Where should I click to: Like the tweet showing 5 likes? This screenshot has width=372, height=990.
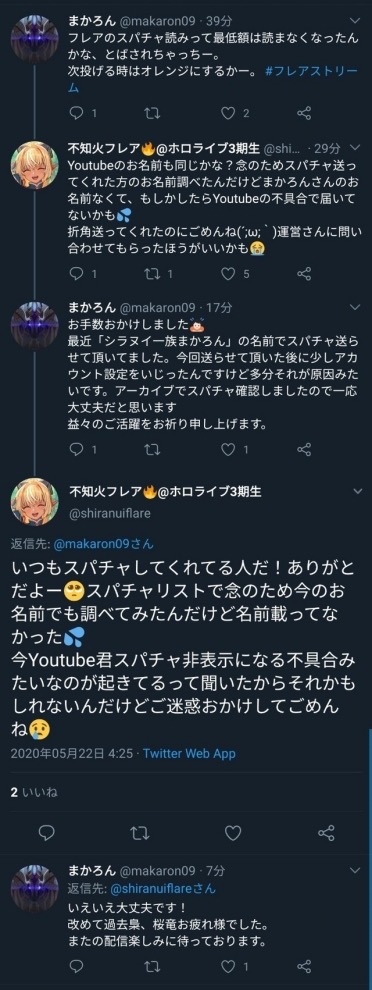228,274
